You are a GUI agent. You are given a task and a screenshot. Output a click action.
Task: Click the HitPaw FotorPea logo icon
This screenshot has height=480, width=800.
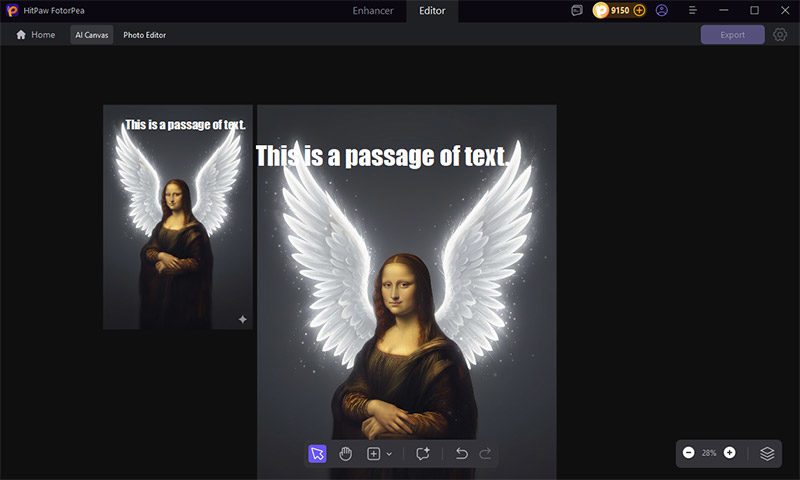(x=12, y=10)
